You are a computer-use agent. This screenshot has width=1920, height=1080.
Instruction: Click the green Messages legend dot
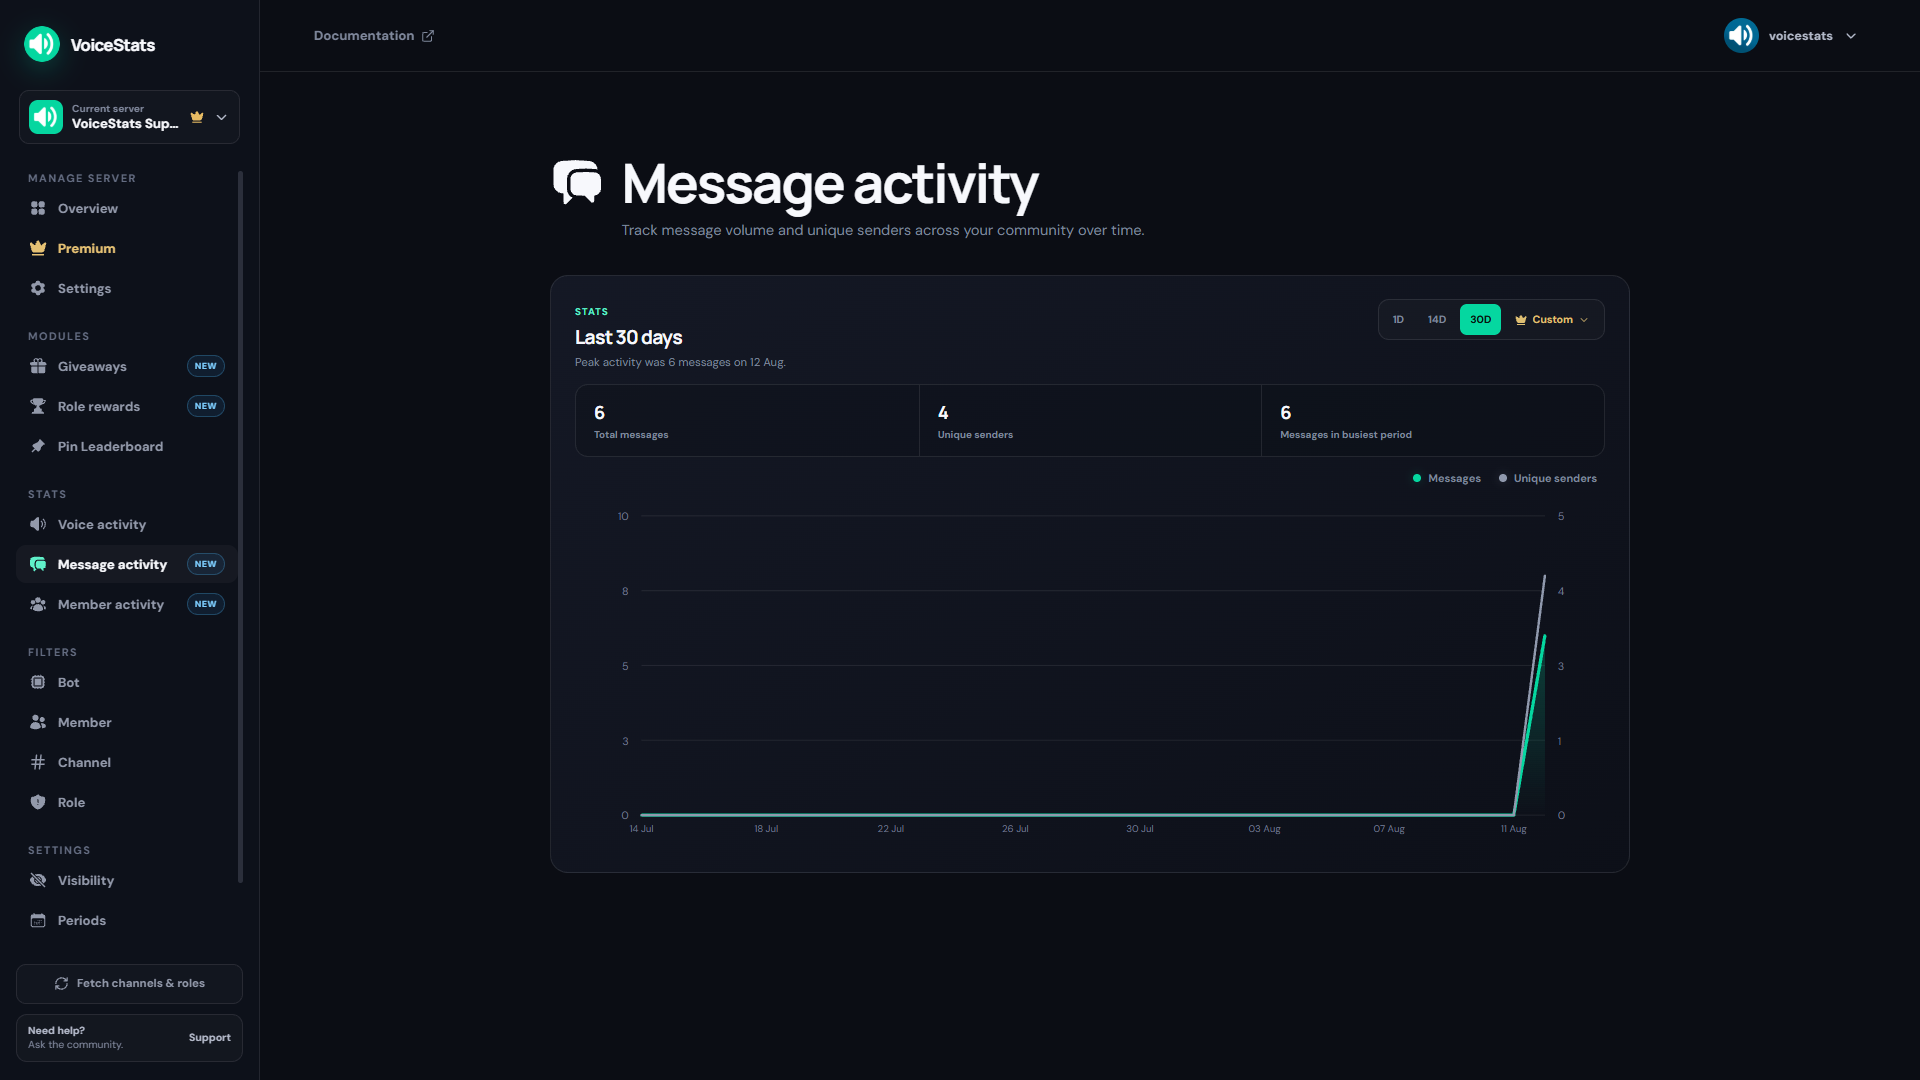1417,478
